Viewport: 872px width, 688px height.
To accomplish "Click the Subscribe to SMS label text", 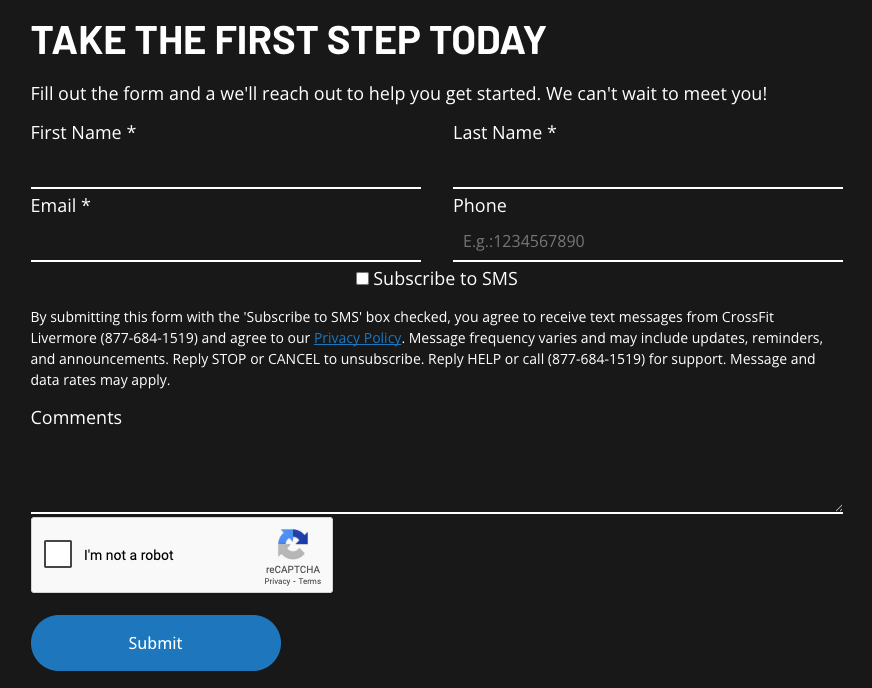I will click(x=445, y=279).
